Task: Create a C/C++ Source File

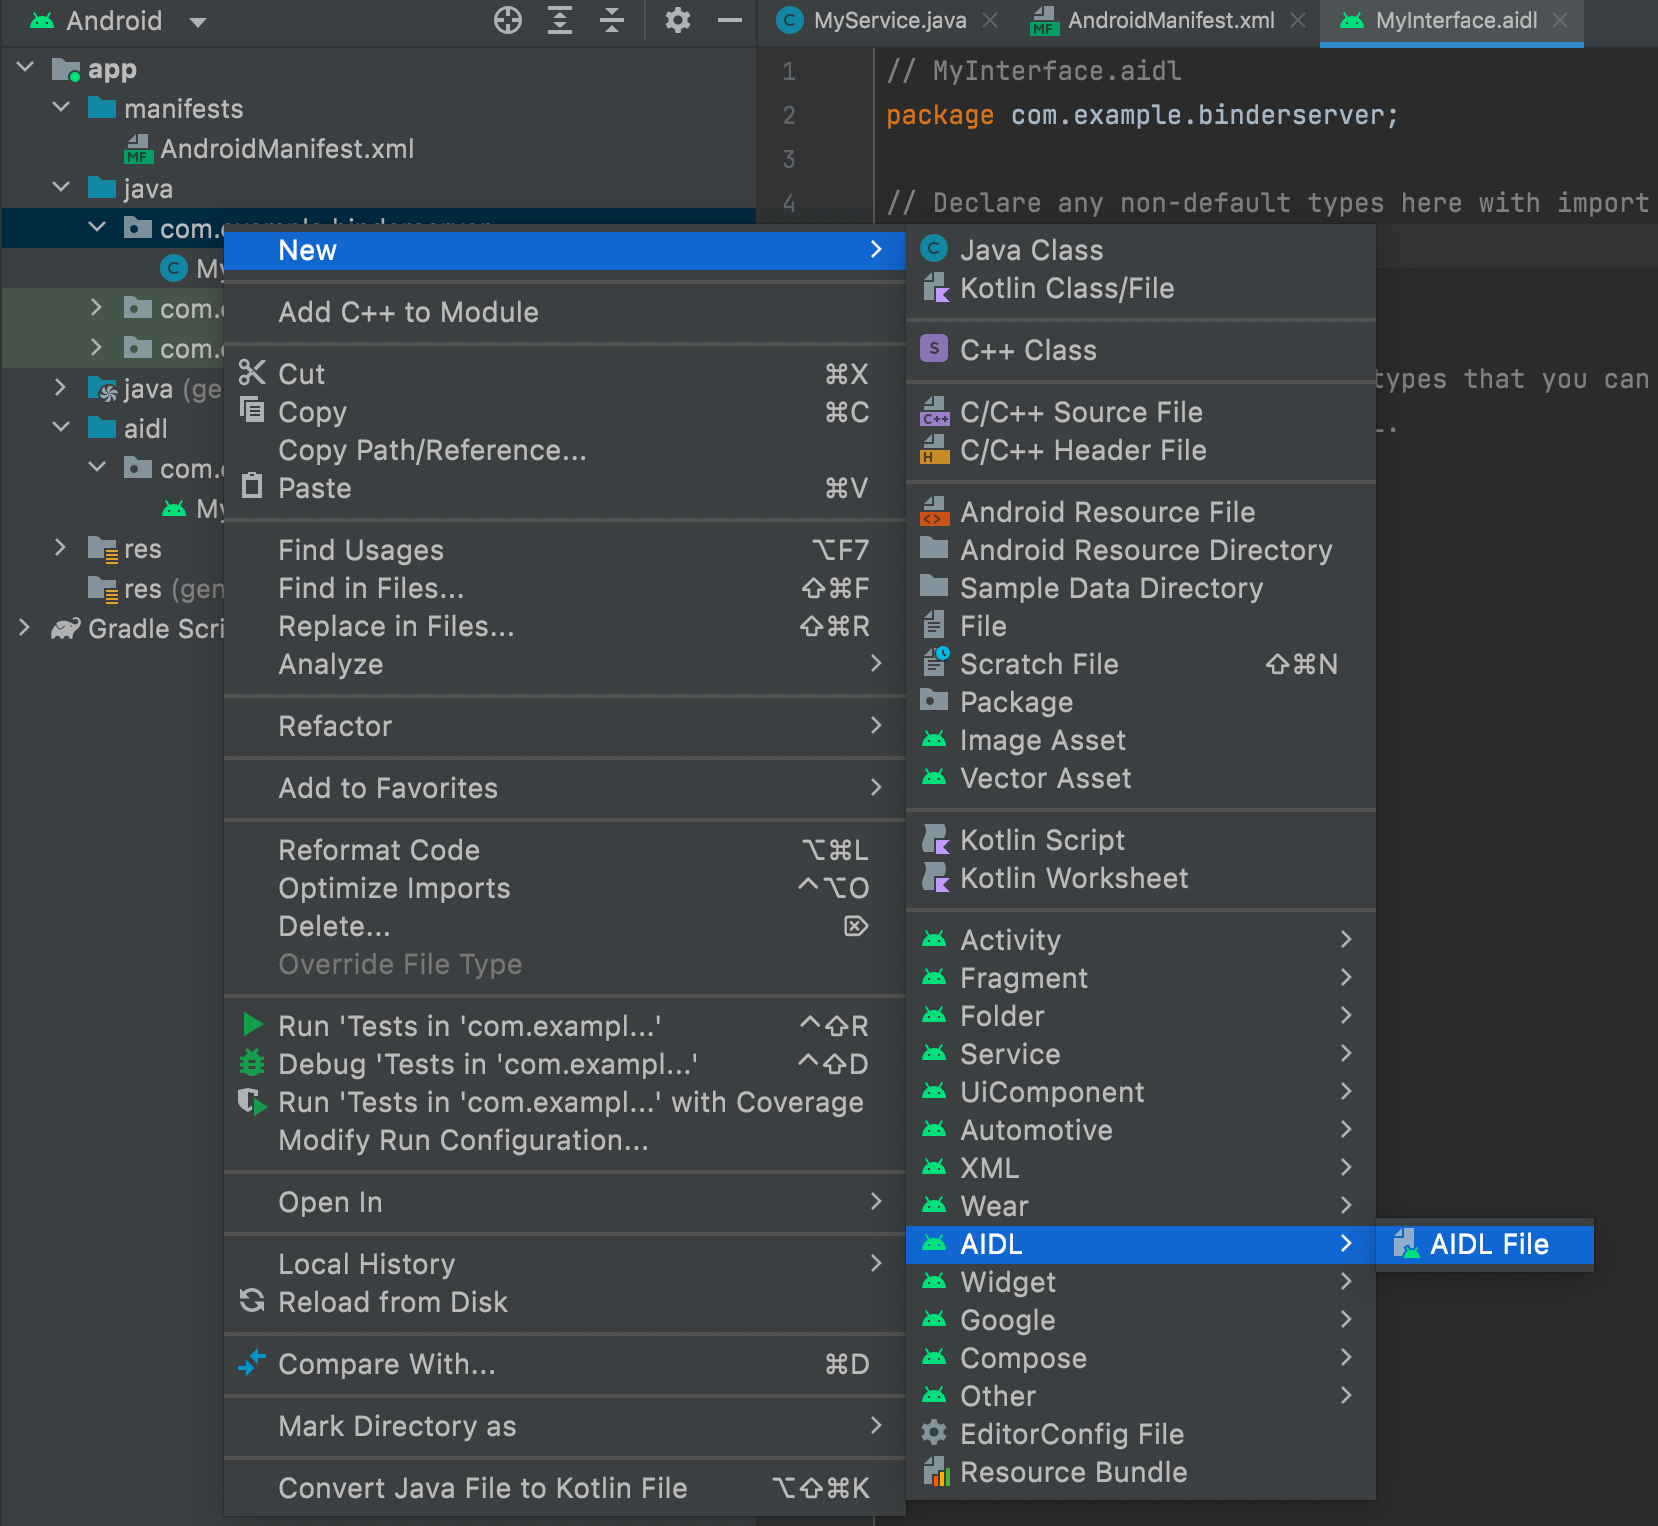Action: pyautogui.click(x=1141, y=412)
